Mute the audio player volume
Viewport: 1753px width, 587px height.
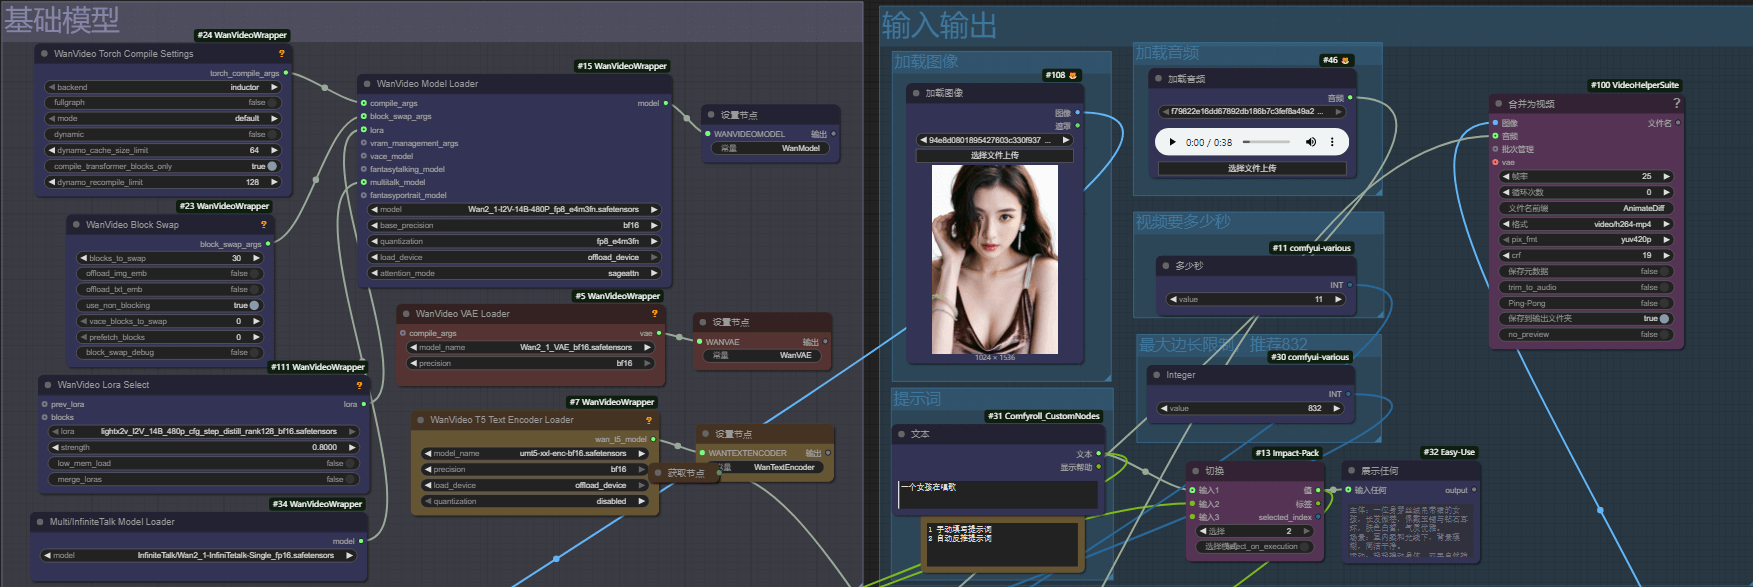(x=1311, y=142)
